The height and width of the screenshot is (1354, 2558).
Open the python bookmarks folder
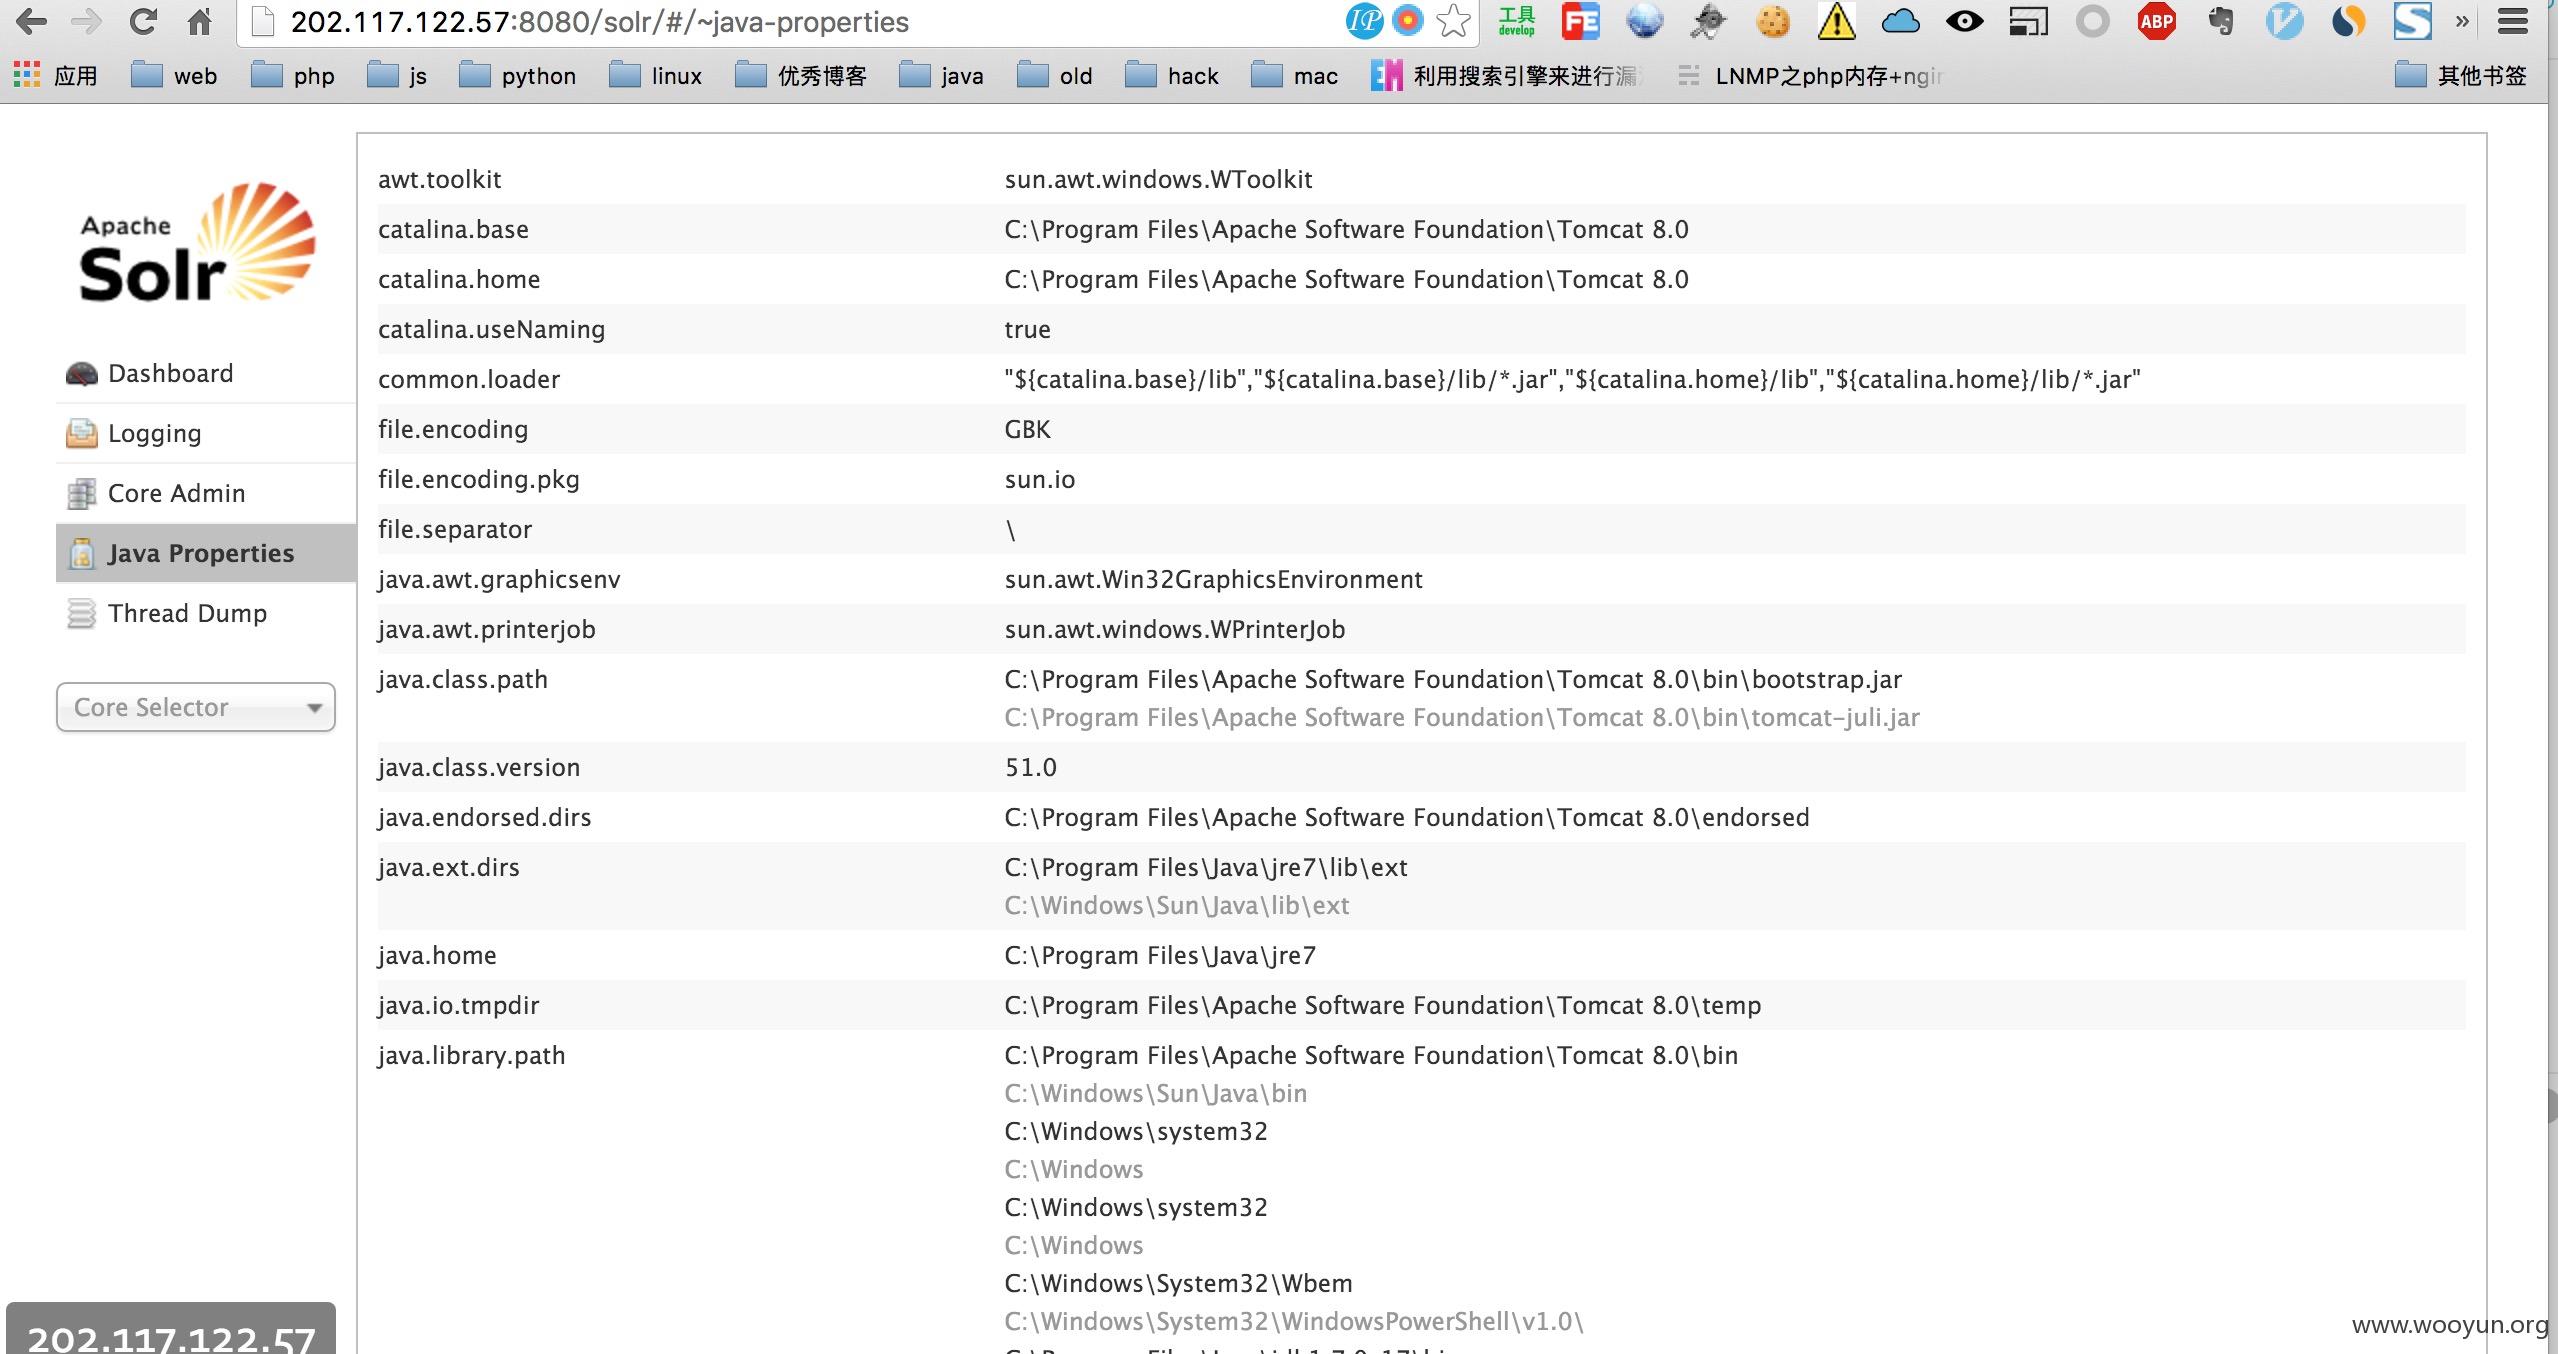click(x=517, y=76)
